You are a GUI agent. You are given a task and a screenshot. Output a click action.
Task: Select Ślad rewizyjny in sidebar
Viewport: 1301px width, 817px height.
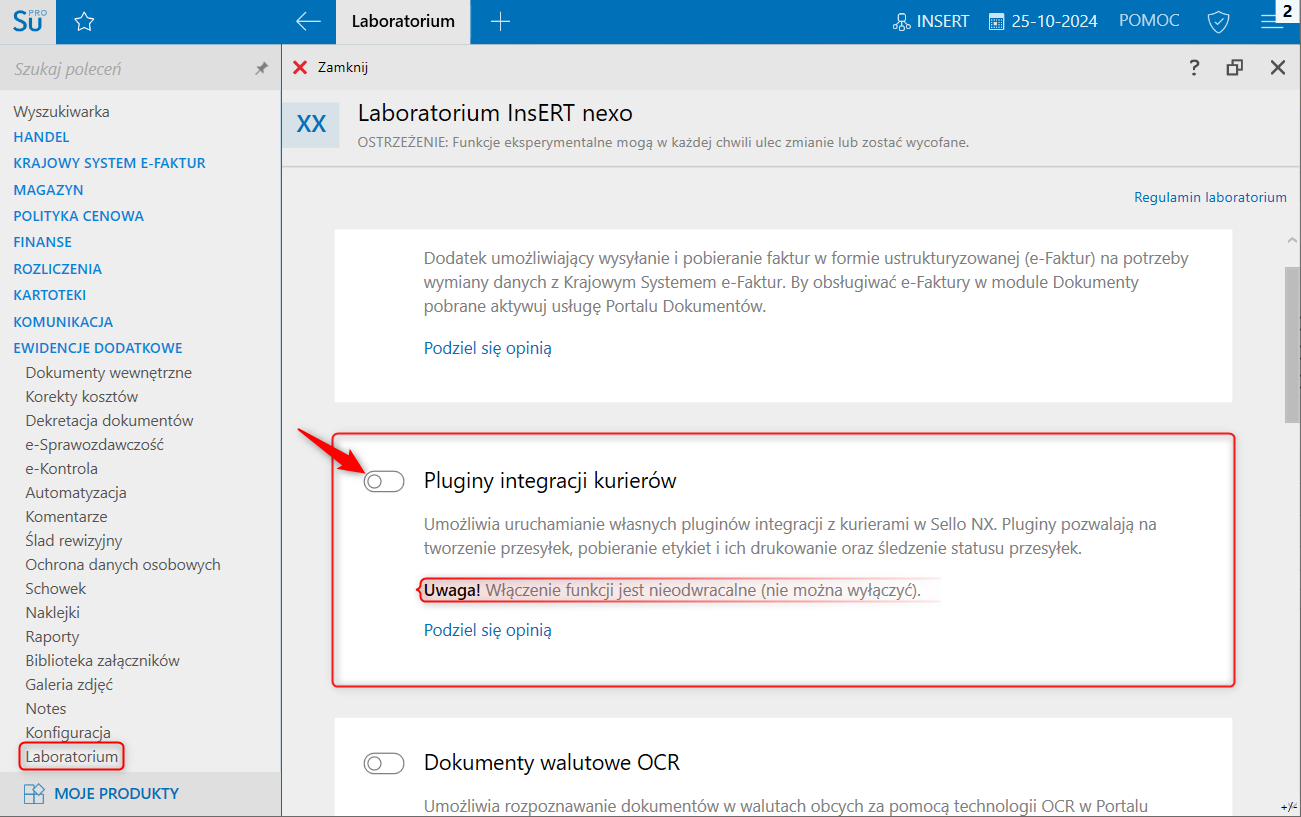73,541
